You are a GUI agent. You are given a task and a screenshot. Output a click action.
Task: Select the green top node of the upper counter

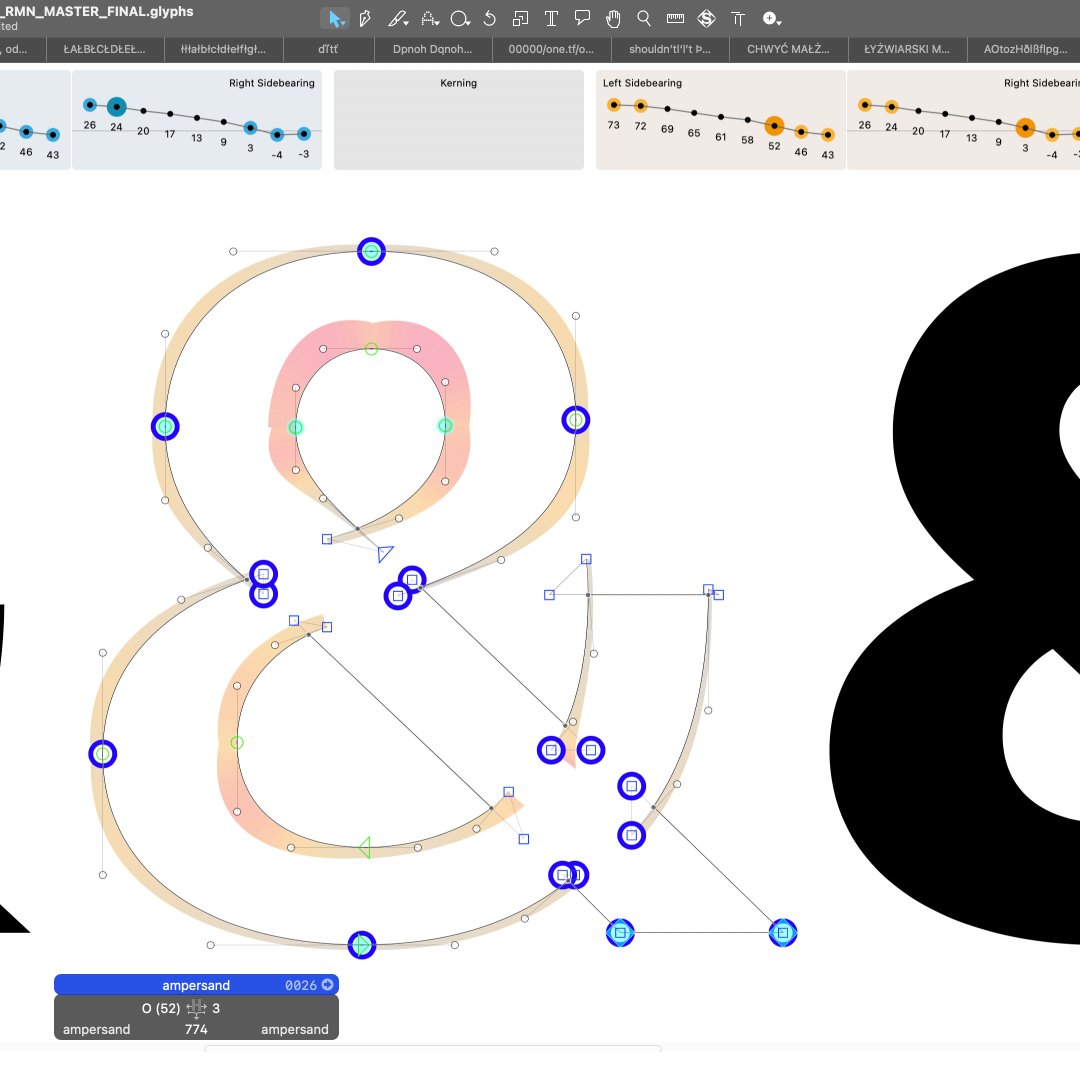(371, 349)
